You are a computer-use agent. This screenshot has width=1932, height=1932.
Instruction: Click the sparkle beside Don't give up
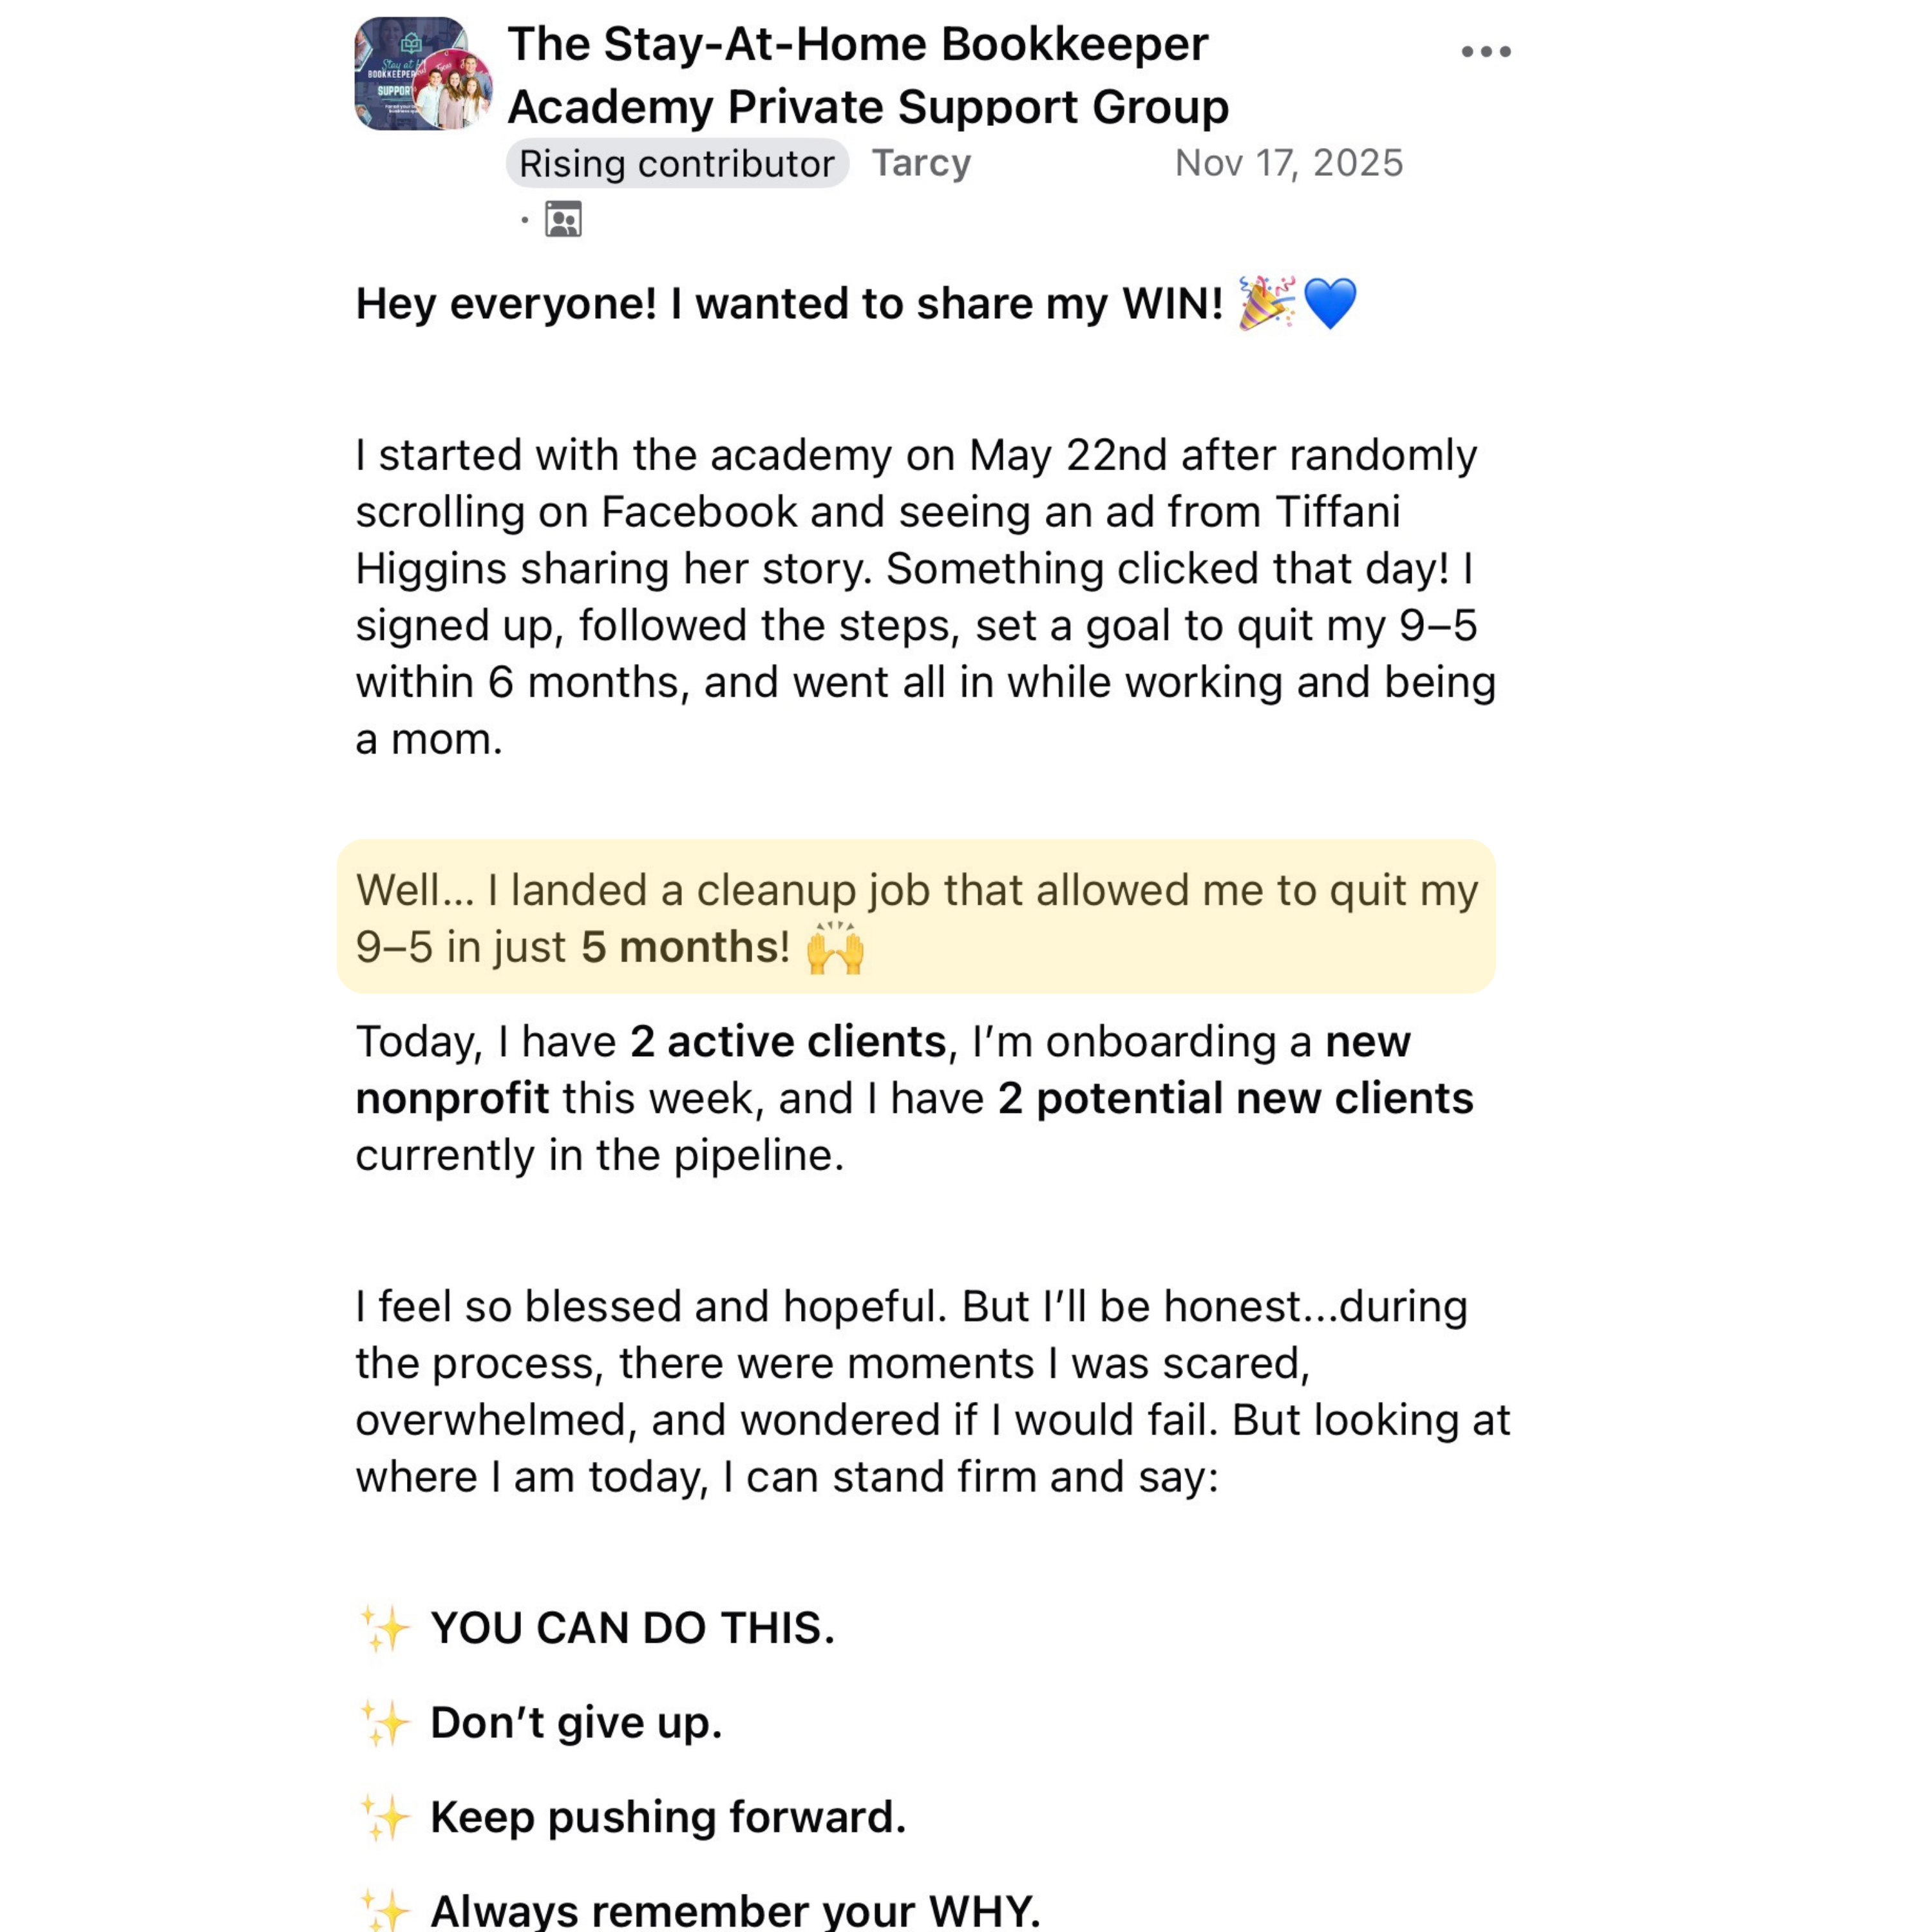point(385,1723)
